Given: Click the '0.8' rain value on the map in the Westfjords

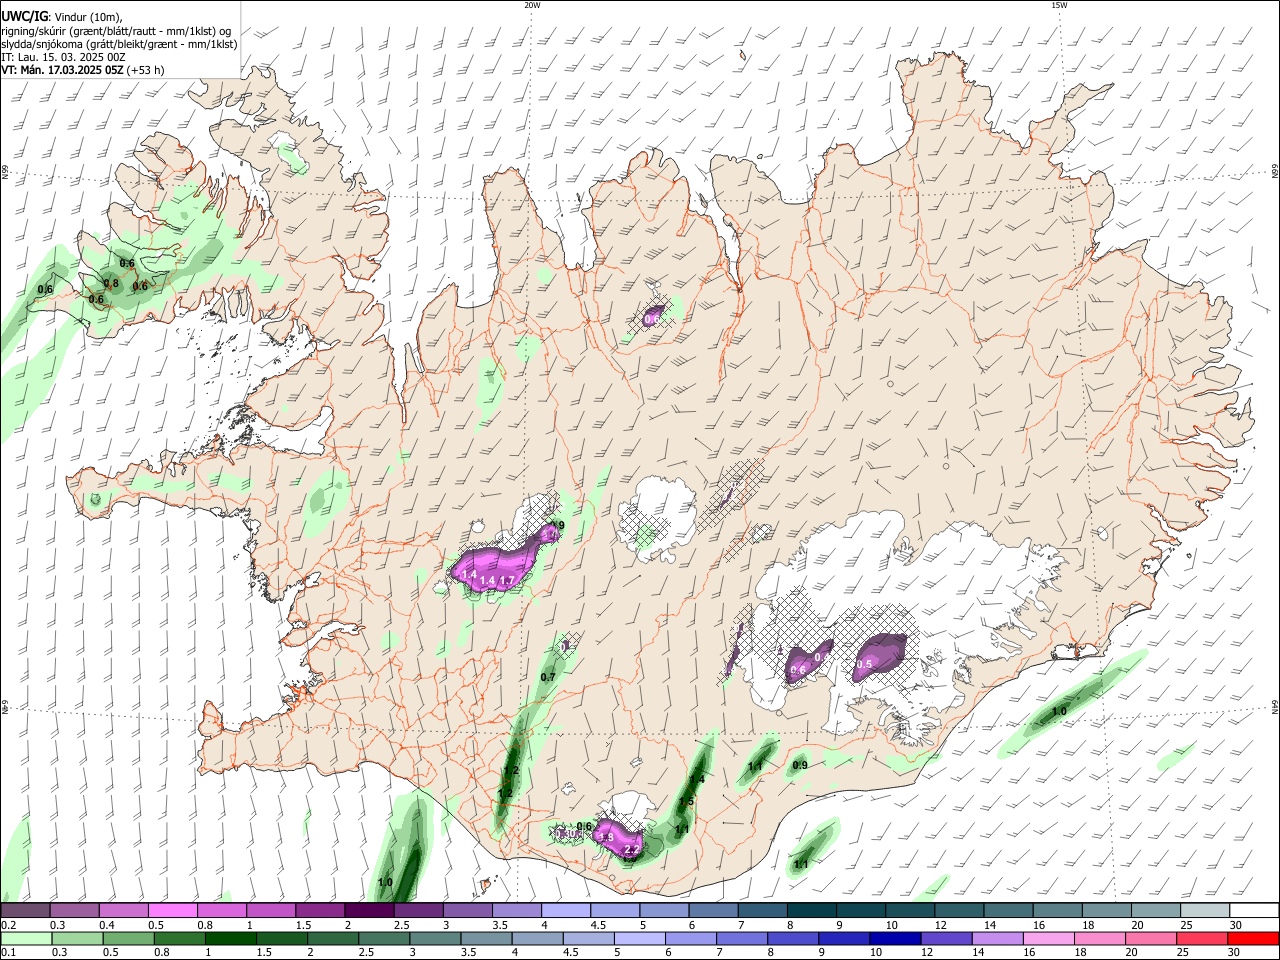Looking at the screenshot, I should [x=112, y=284].
